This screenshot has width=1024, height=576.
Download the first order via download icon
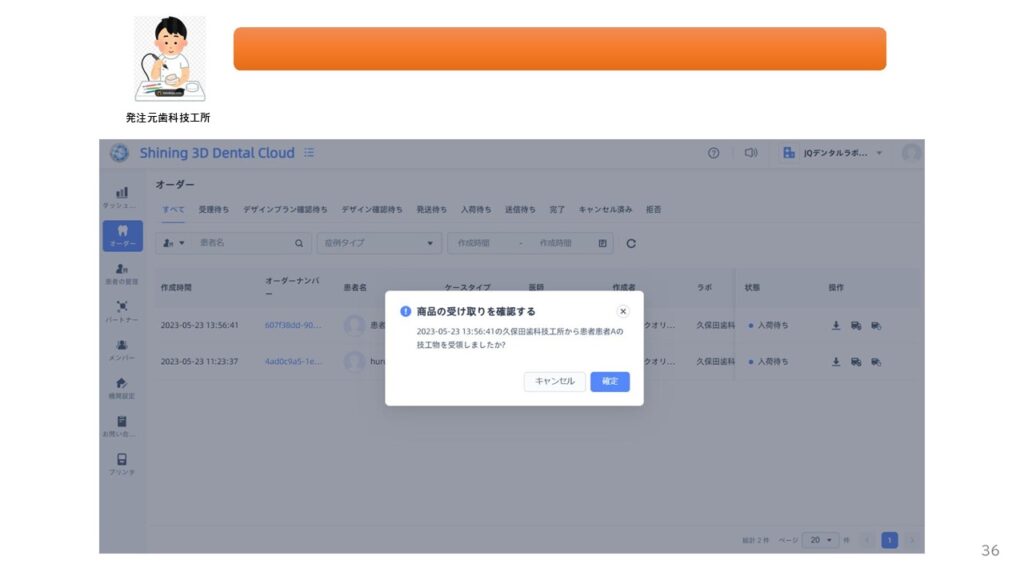[x=836, y=325]
